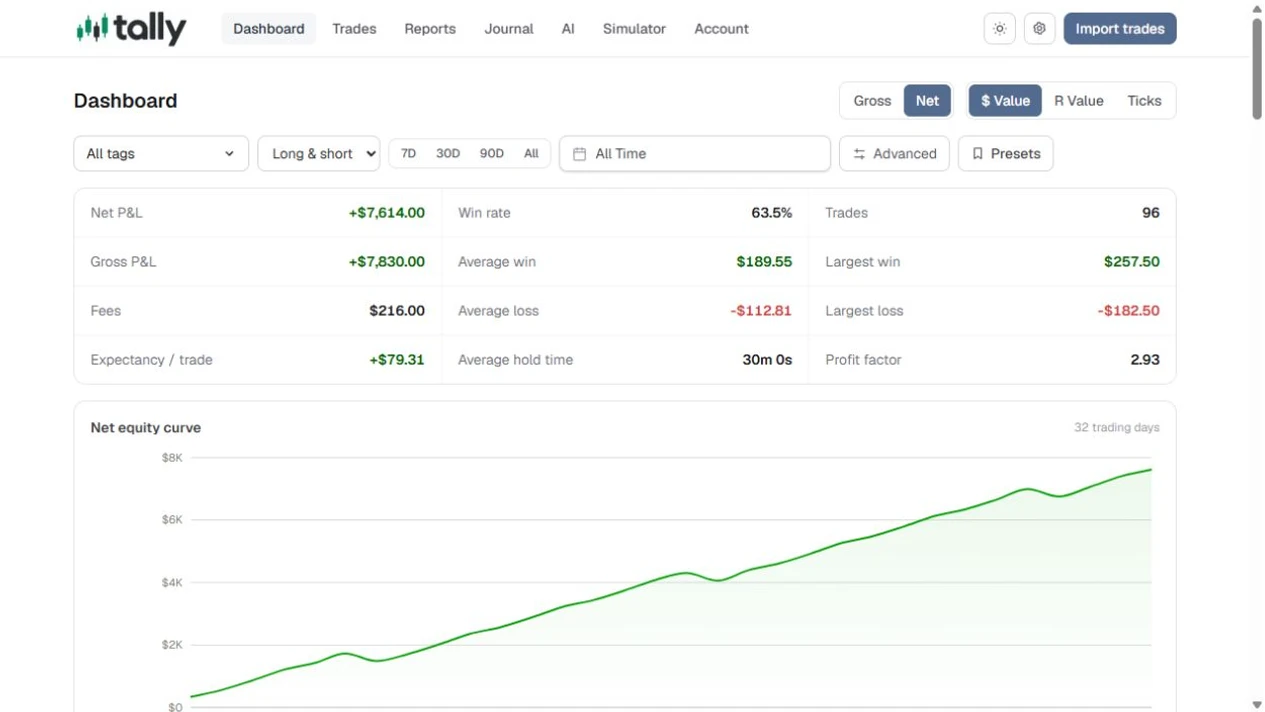Open settings gear icon
The width and height of the screenshot is (1265, 712).
[1039, 29]
